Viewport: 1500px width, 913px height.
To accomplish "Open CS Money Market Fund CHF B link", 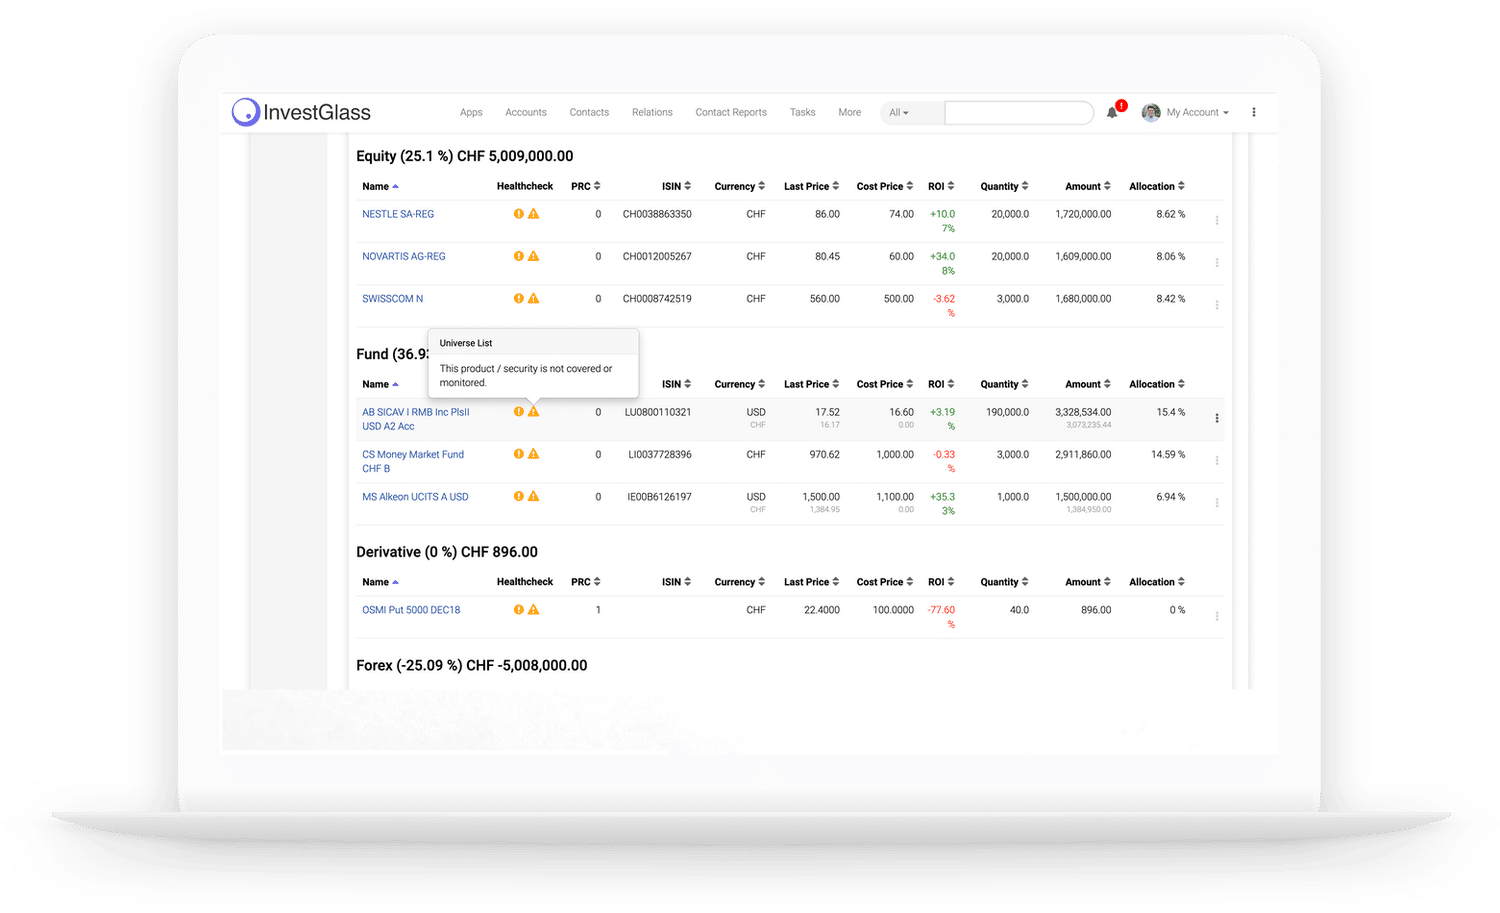I will tap(413, 461).
